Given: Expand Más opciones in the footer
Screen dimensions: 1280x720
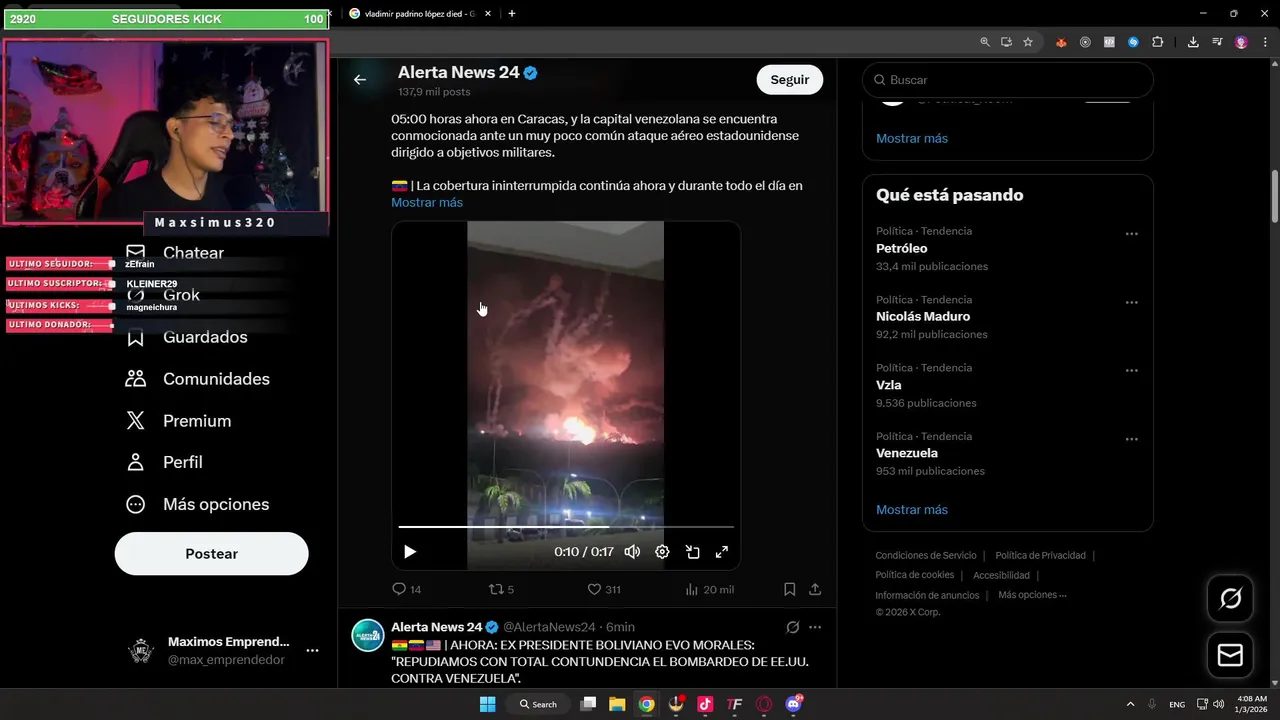Looking at the screenshot, I should (1032, 595).
